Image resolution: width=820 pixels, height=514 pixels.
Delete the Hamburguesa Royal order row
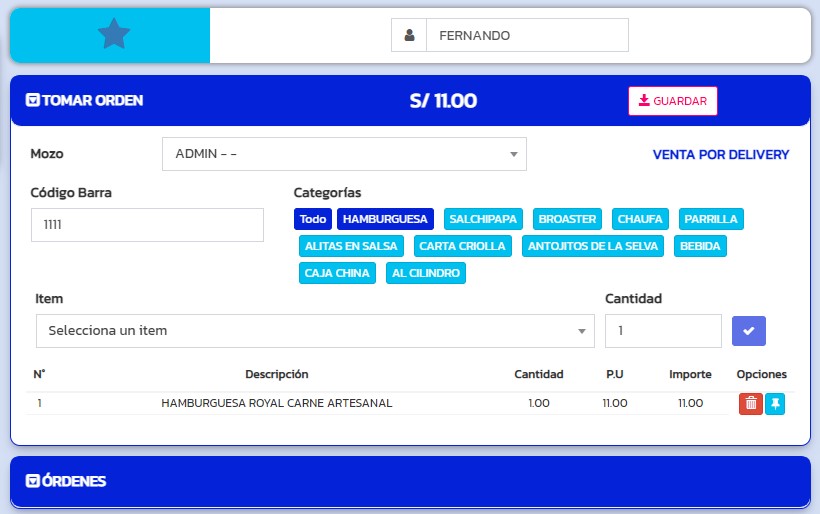click(x=750, y=404)
